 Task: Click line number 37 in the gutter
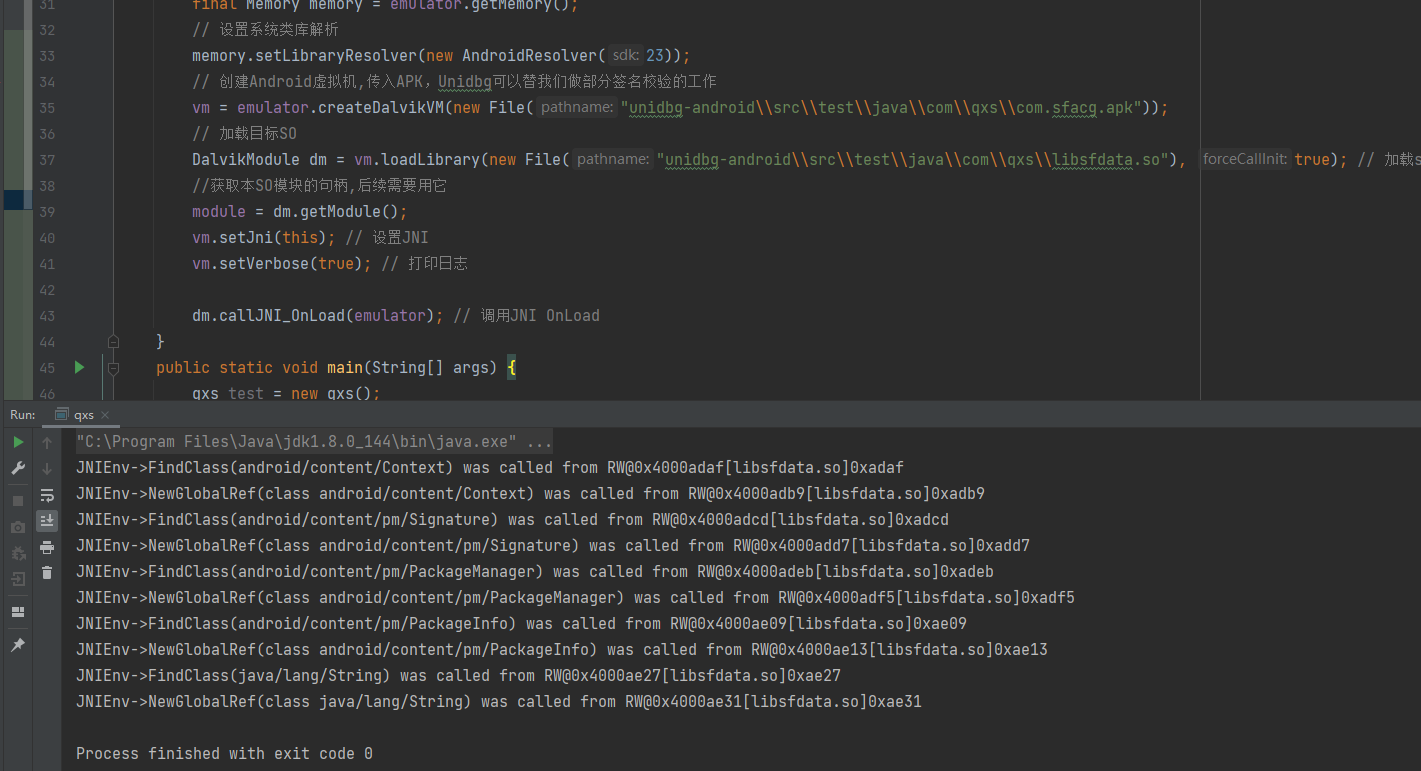point(46,159)
